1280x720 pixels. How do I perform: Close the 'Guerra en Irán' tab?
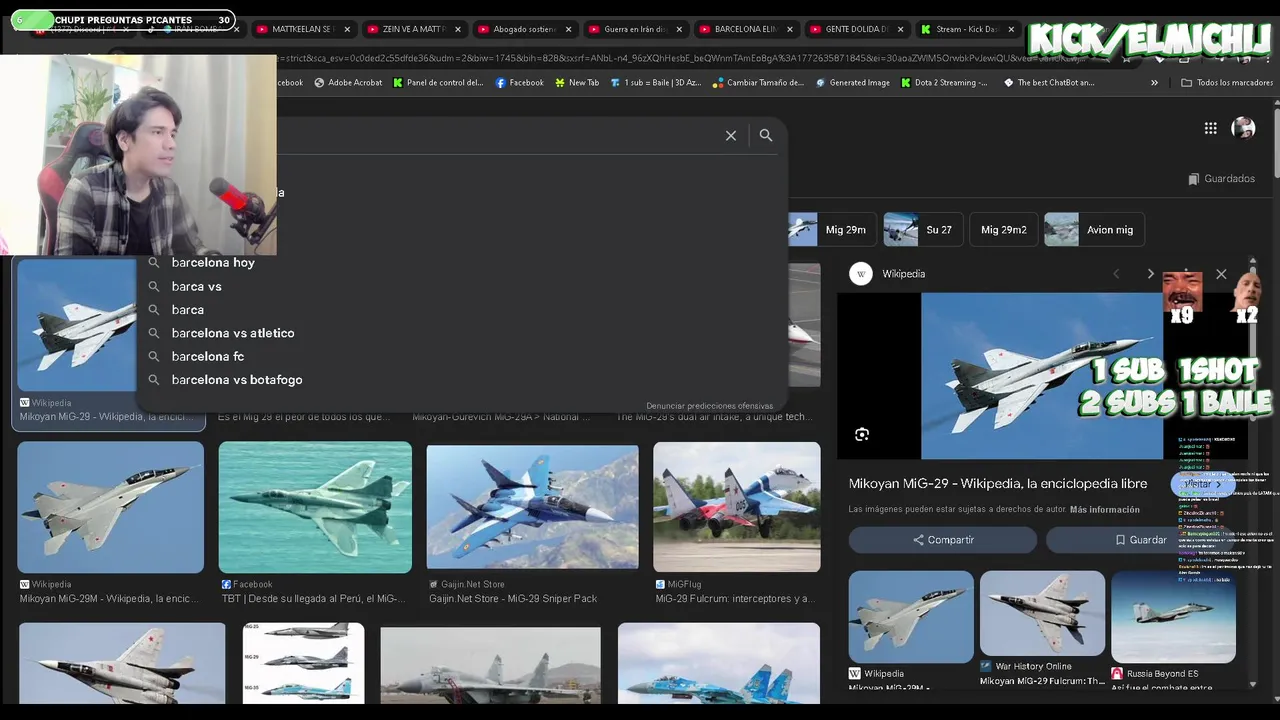coord(679,29)
